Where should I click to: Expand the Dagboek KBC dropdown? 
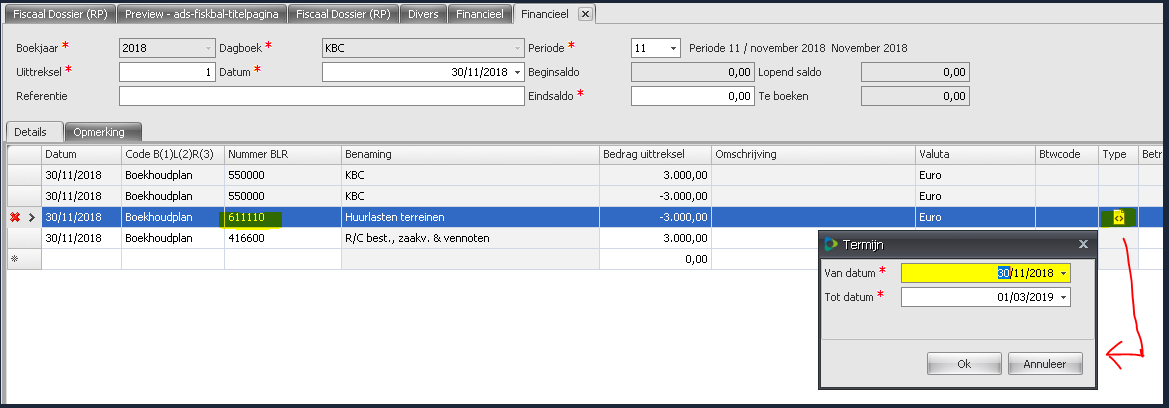coord(517,48)
